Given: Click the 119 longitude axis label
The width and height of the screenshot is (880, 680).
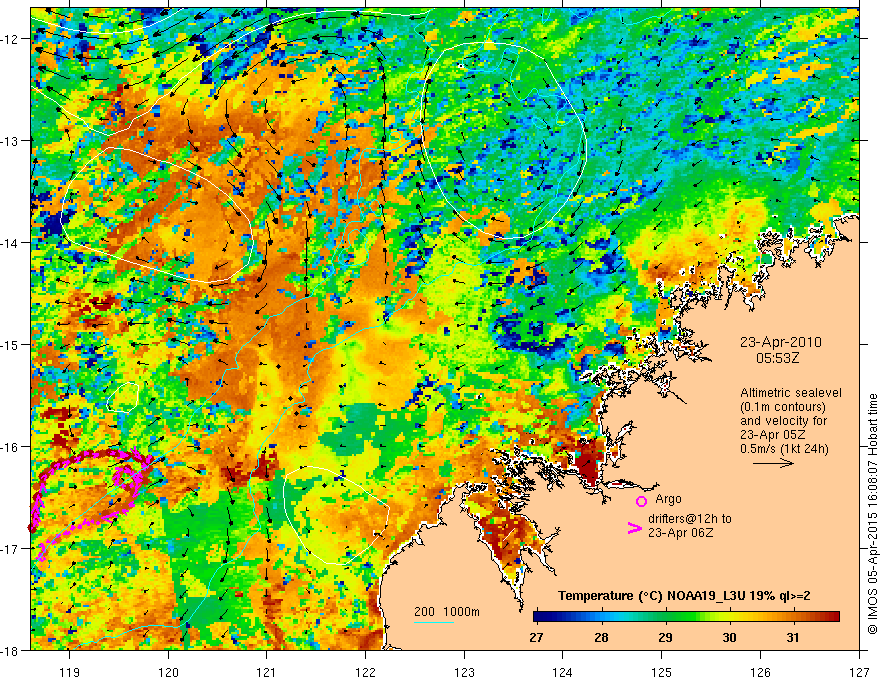Looking at the screenshot, I should pyautogui.click(x=69, y=673).
